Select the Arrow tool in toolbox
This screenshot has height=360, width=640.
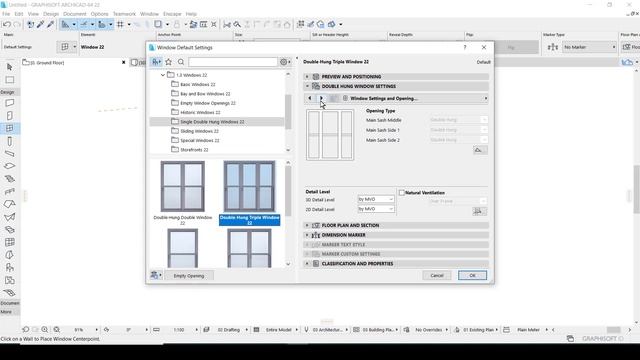[10, 67]
